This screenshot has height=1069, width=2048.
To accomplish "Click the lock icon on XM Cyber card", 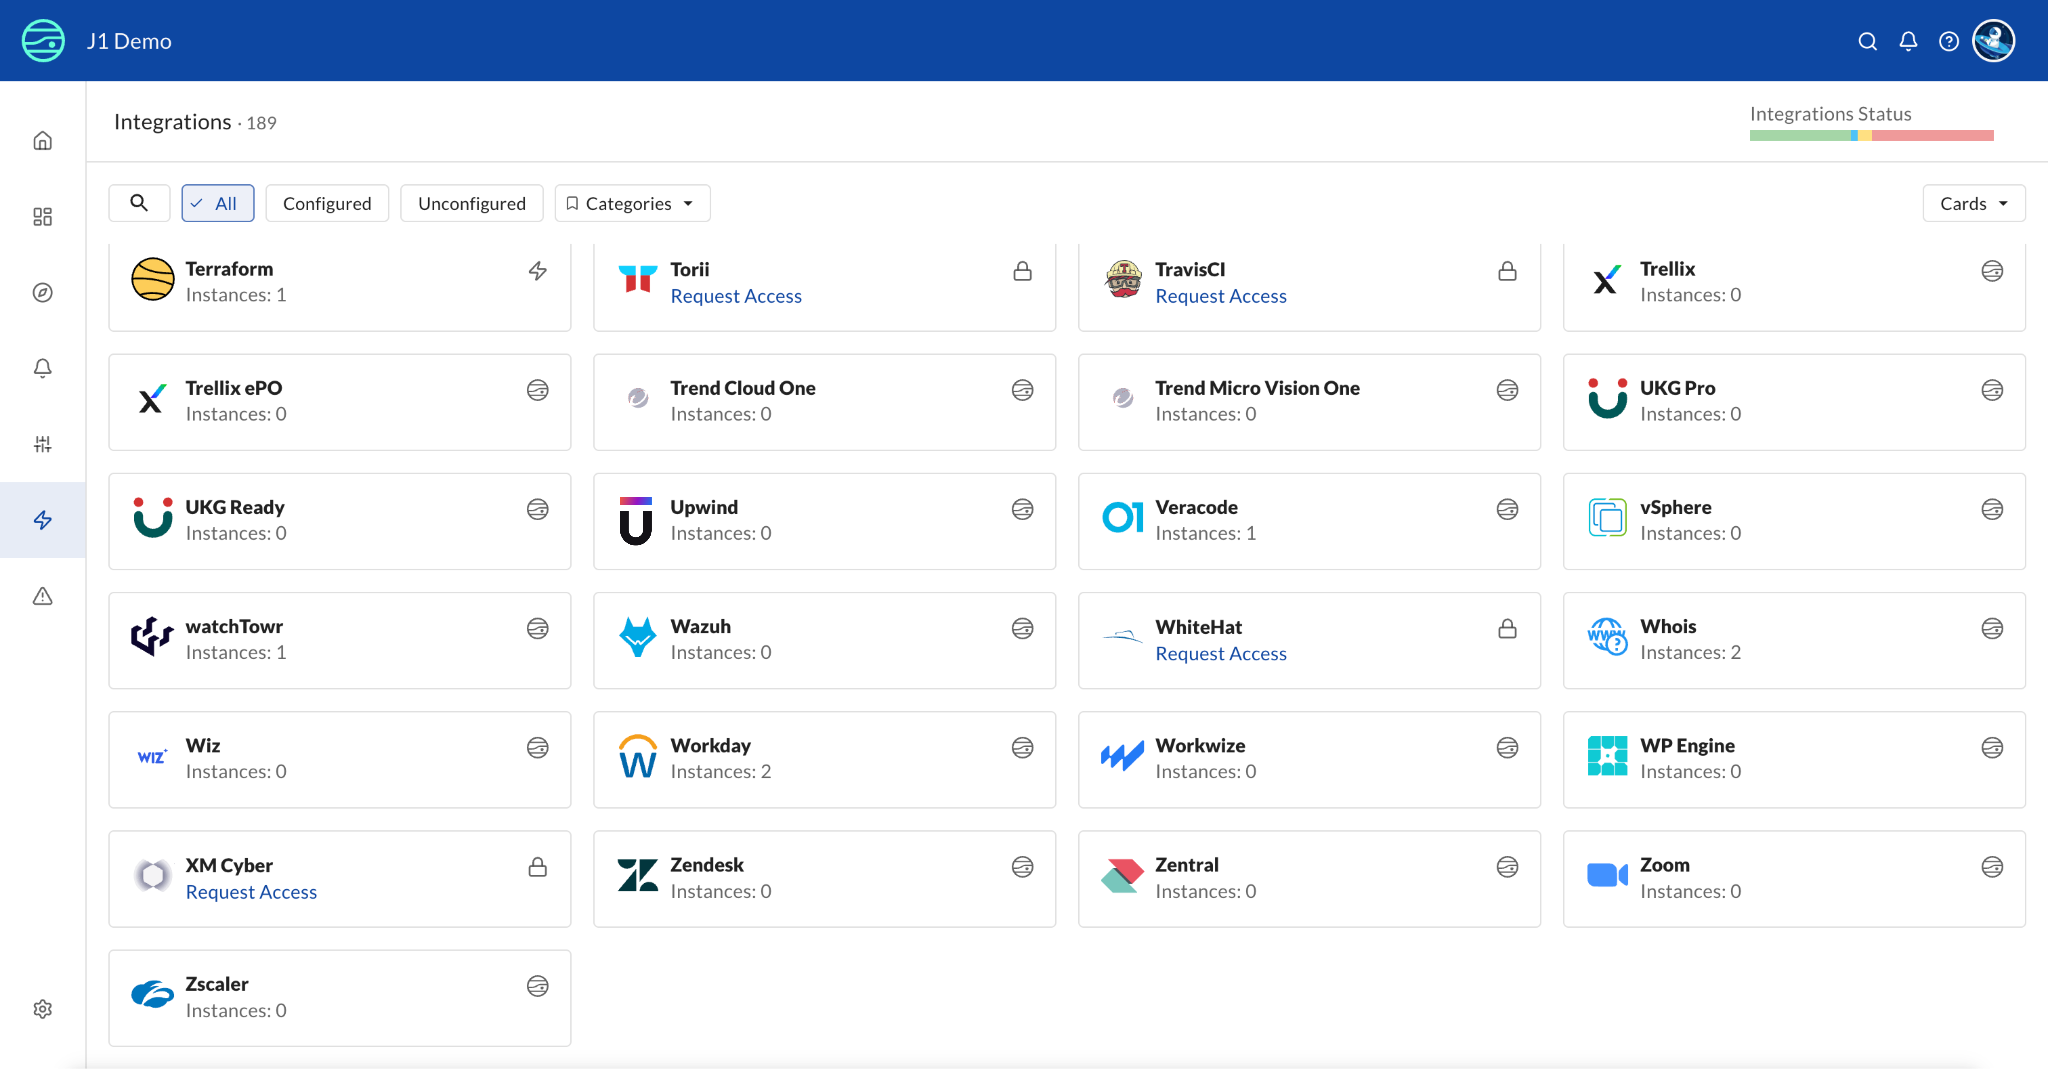I will [538, 867].
